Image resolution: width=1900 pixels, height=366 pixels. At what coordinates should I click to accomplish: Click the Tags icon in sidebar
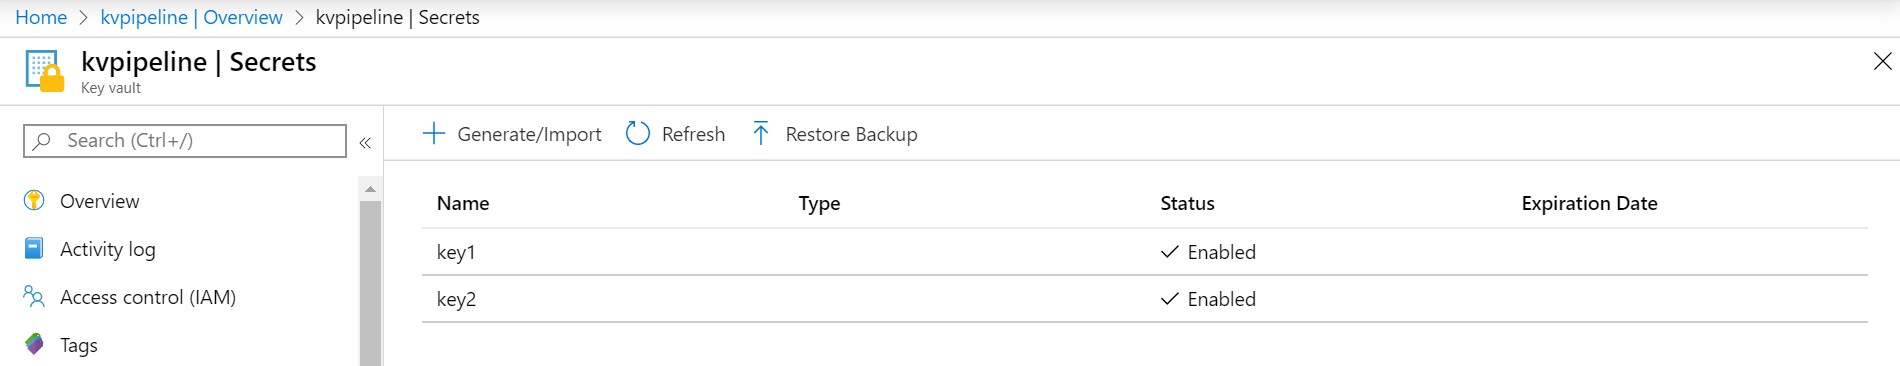pos(34,344)
